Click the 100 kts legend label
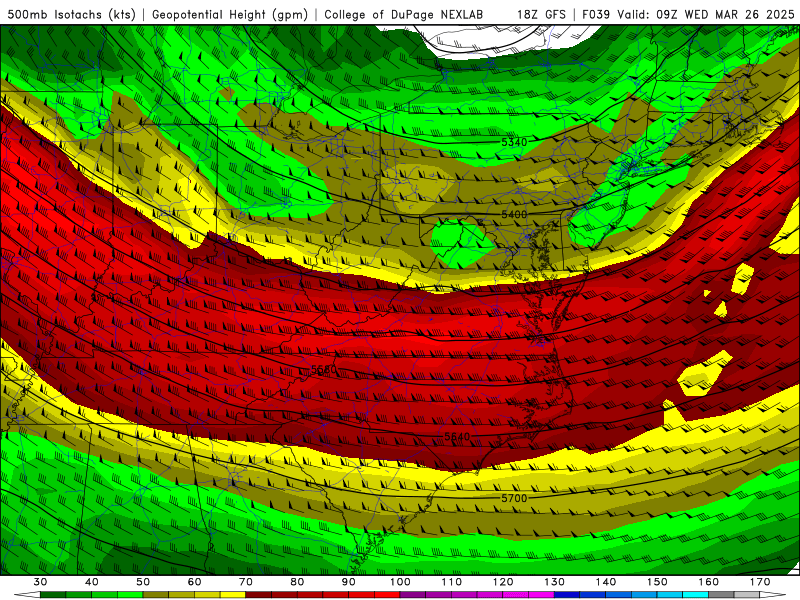This screenshot has width=800, height=600. point(400,582)
